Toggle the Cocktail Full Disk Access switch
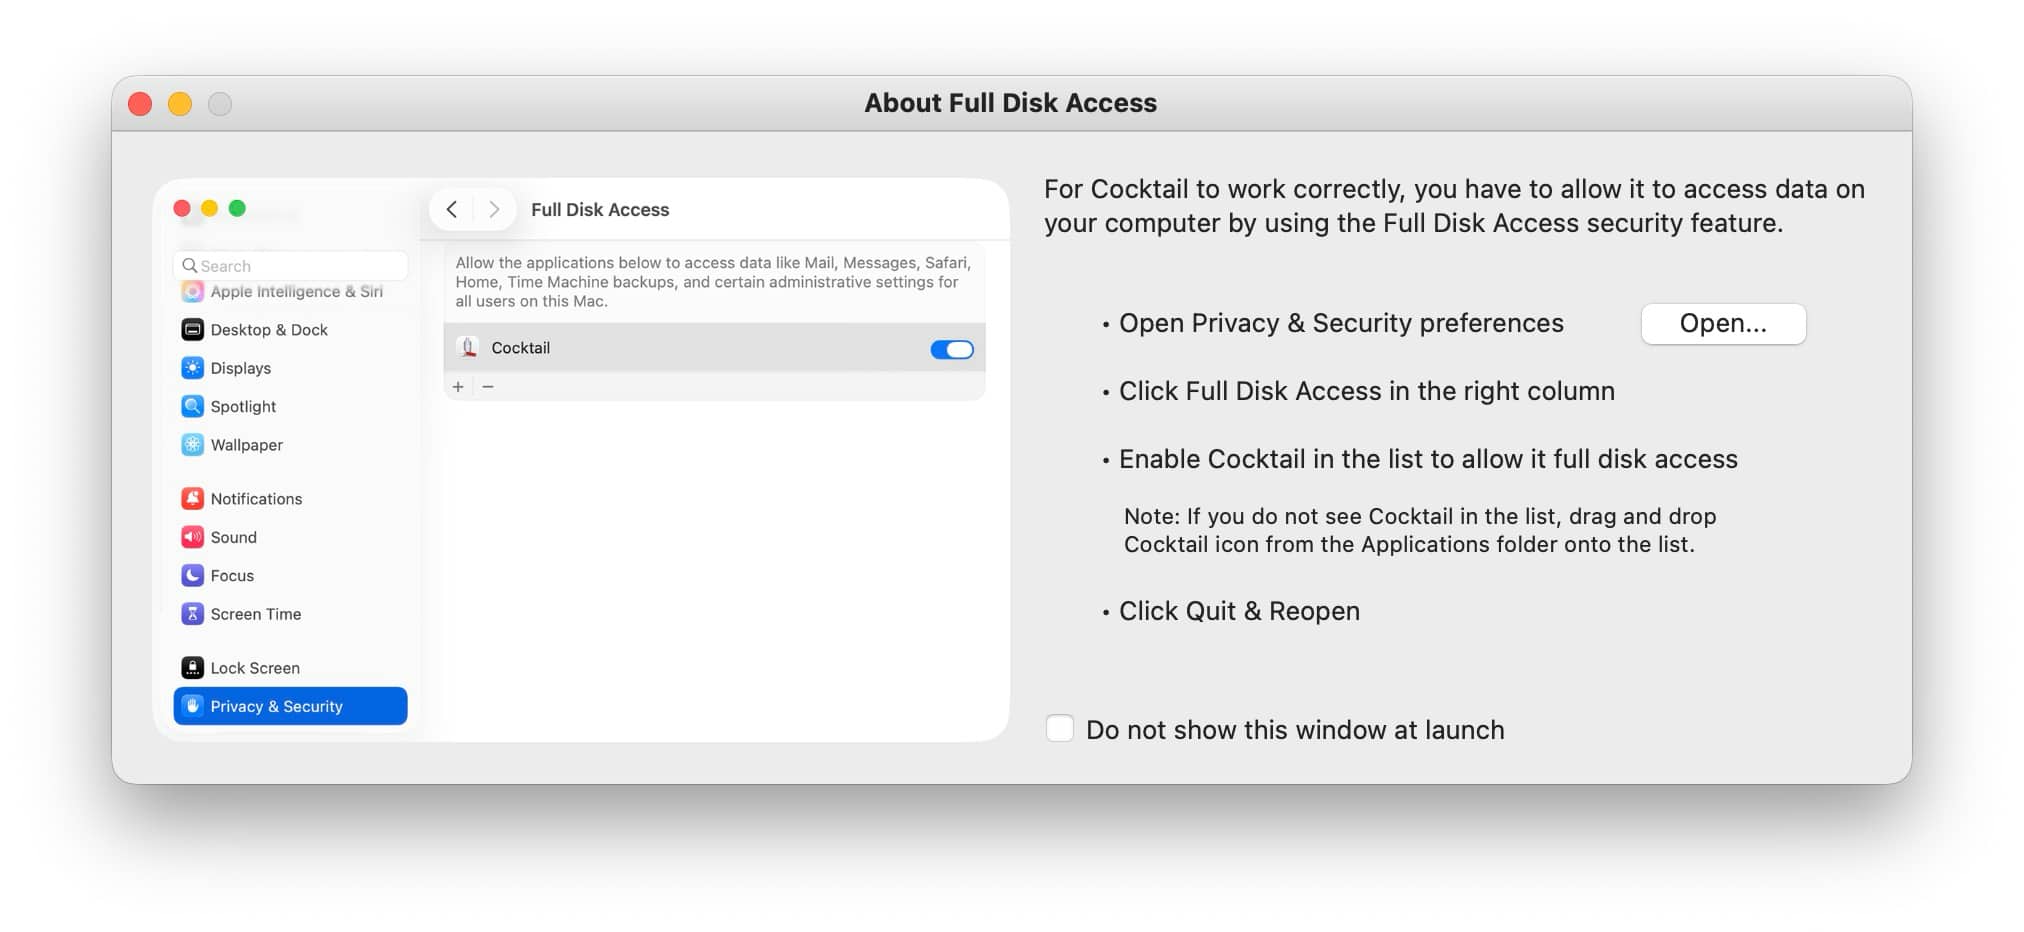The height and width of the screenshot is (932, 2024). coord(951,349)
